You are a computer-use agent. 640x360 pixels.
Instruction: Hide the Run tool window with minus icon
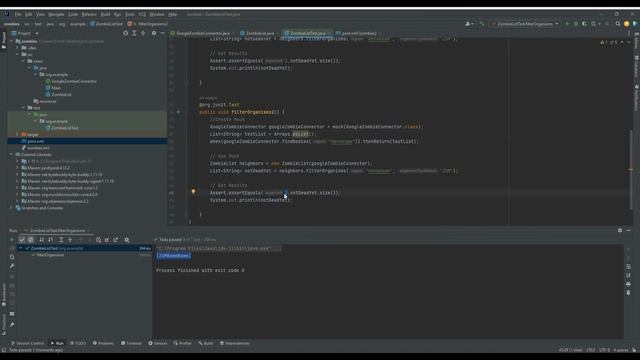pyautogui.click(x=629, y=231)
